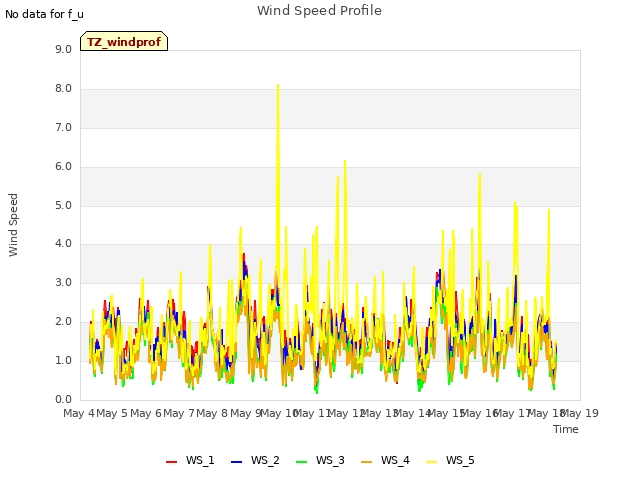Click the 6.0 y-axis tick label

point(63,167)
